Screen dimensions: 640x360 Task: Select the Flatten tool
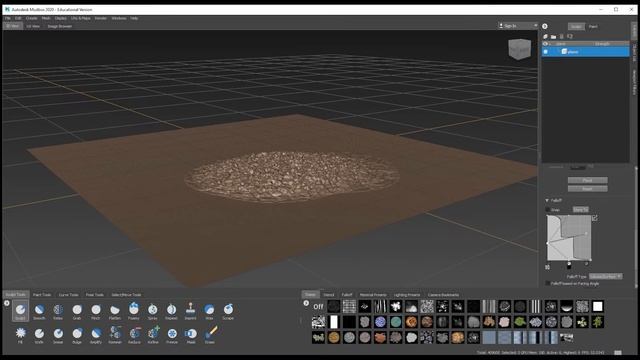click(x=115, y=311)
